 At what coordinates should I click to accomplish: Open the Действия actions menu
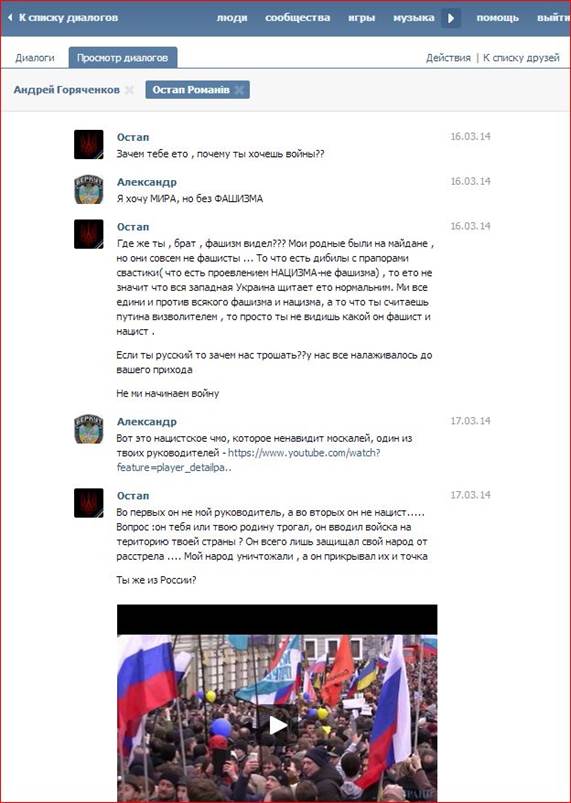click(x=448, y=58)
